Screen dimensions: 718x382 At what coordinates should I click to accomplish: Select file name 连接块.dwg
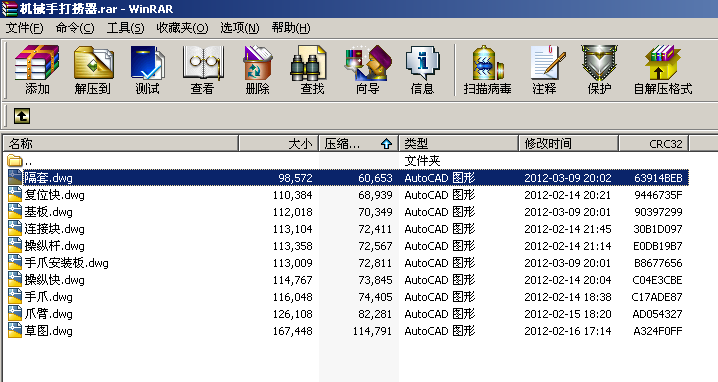point(54,229)
